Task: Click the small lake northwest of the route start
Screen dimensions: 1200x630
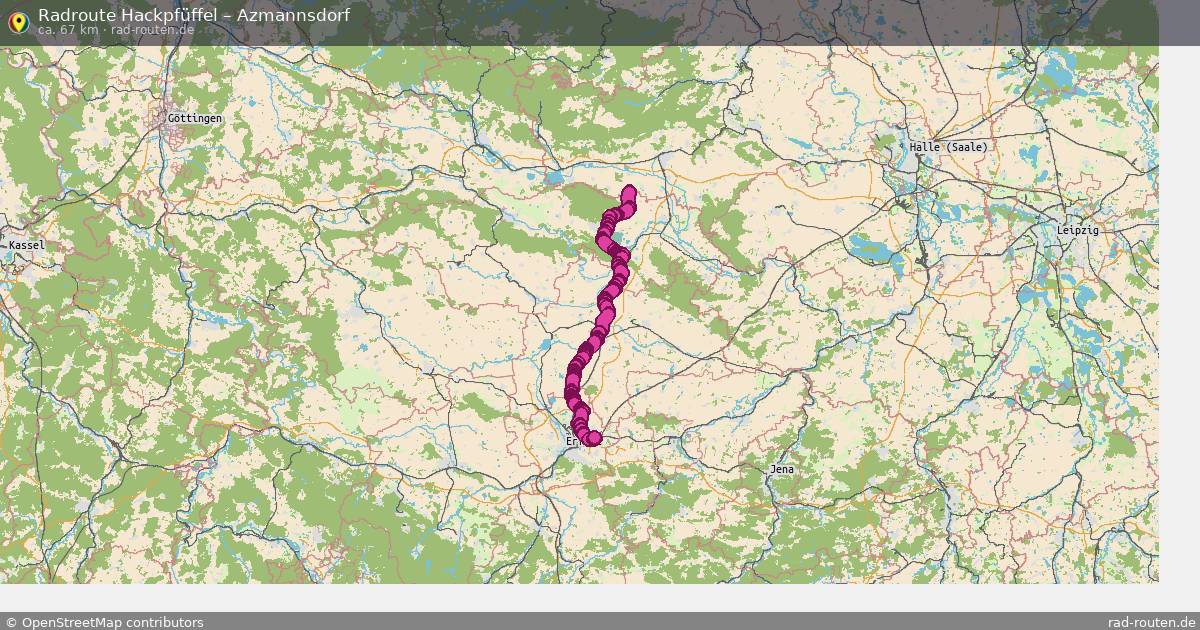Action: [555, 178]
